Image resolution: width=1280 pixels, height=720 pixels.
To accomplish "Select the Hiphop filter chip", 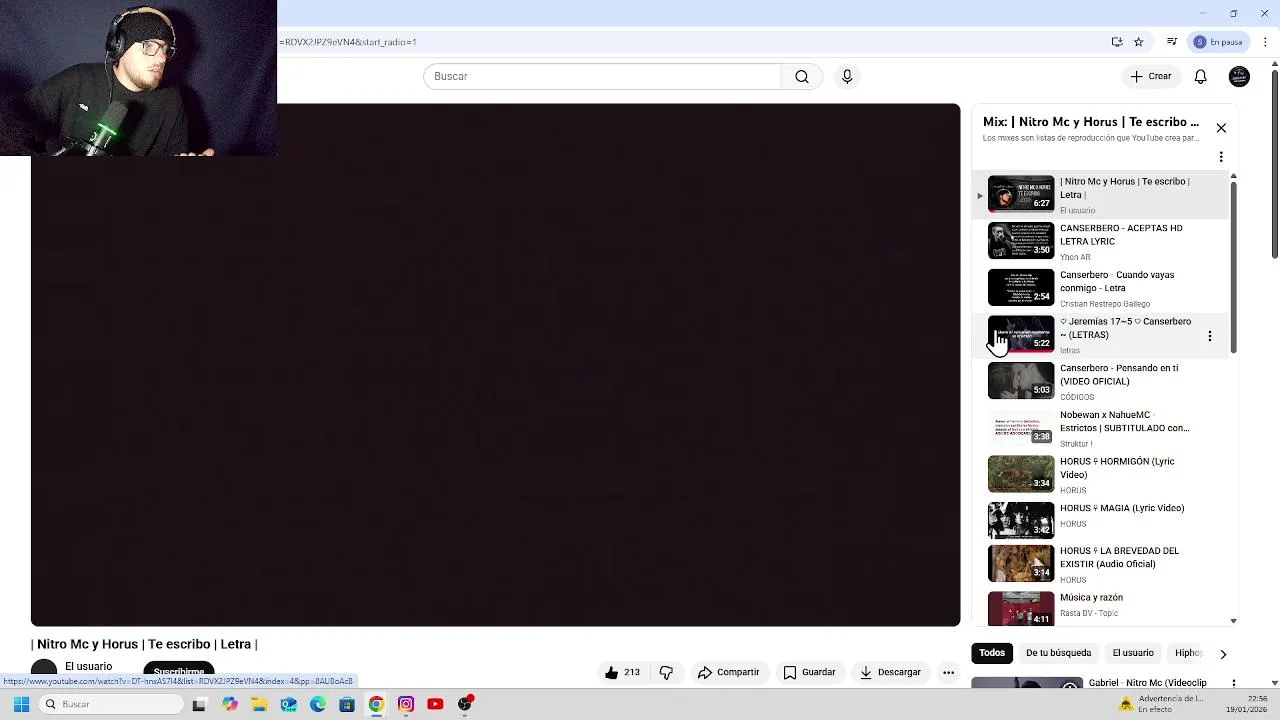I will click(1187, 653).
